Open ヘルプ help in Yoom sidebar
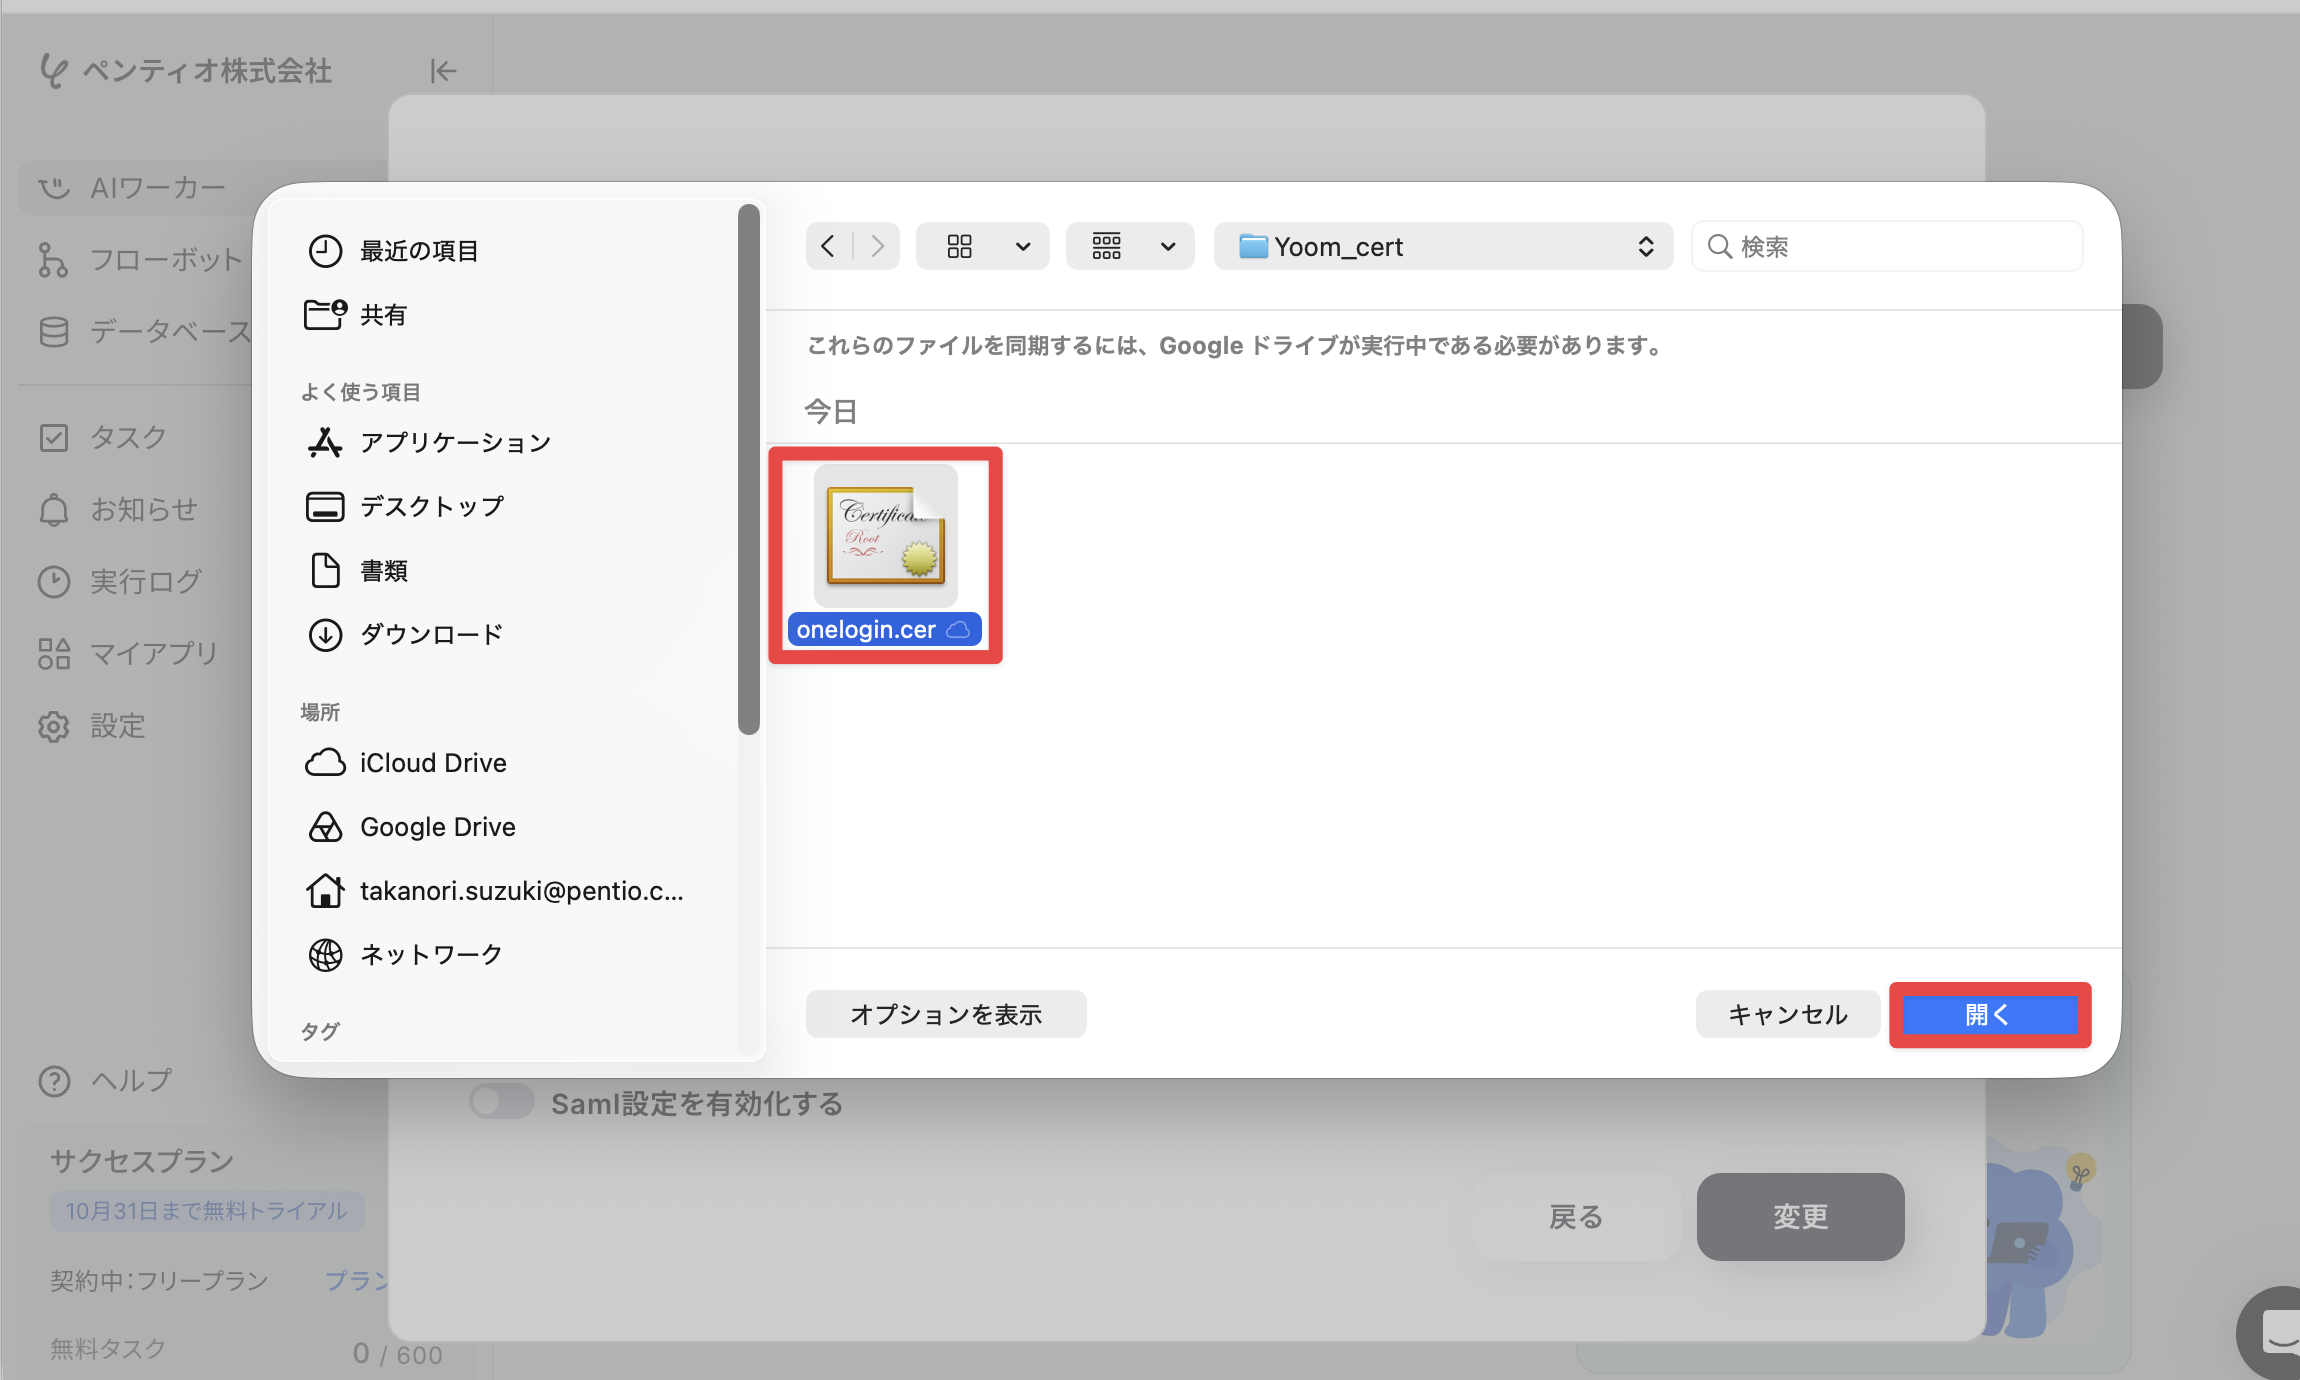Image resolution: width=2300 pixels, height=1380 pixels. click(x=105, y=1081)
